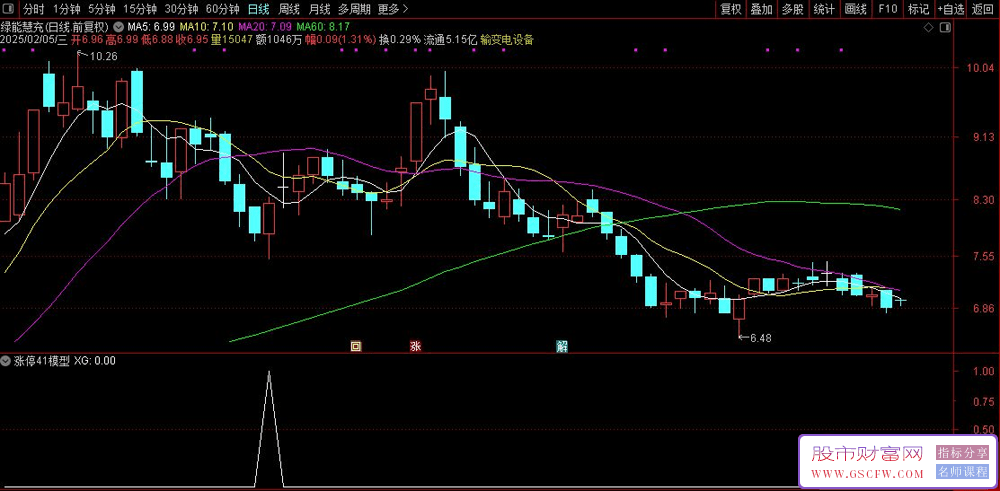
Task: Click the 名师课程 link in banner
Action: point(962,472)
